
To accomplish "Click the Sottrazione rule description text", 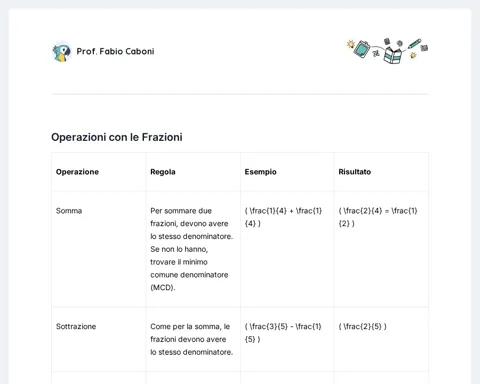I will [x=192, y=339].
